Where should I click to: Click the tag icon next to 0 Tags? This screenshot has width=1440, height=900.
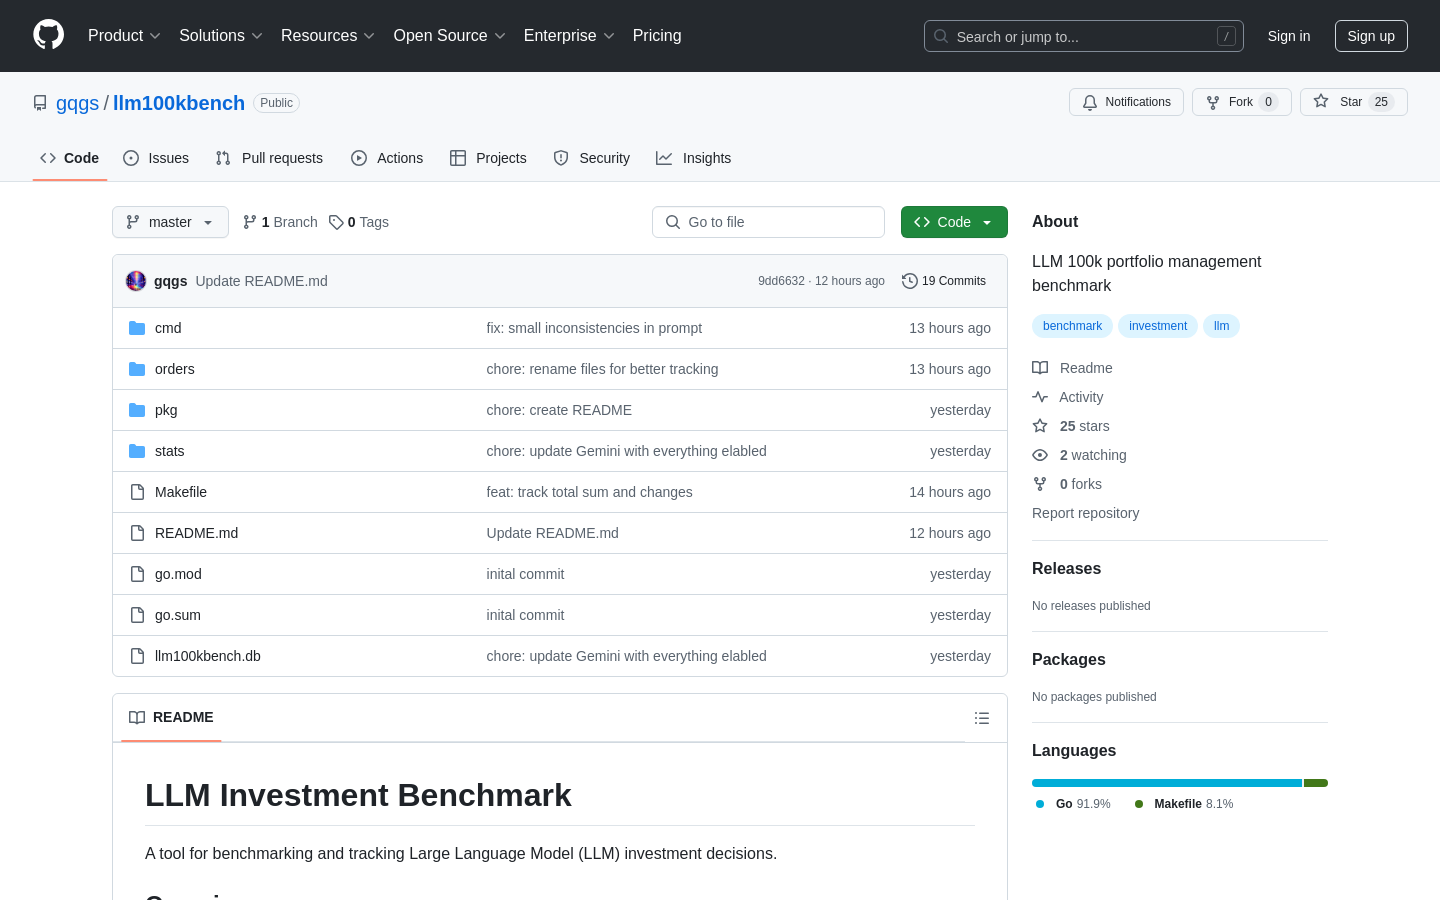coord(336,222)
